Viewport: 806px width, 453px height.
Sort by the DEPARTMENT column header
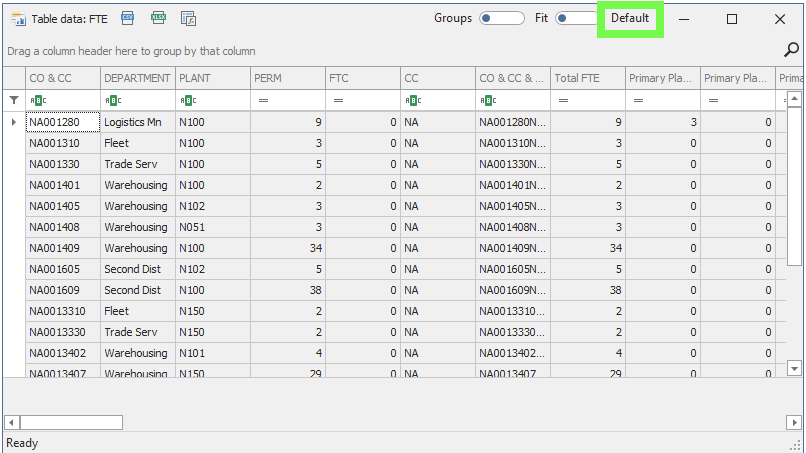pos(137,78)
